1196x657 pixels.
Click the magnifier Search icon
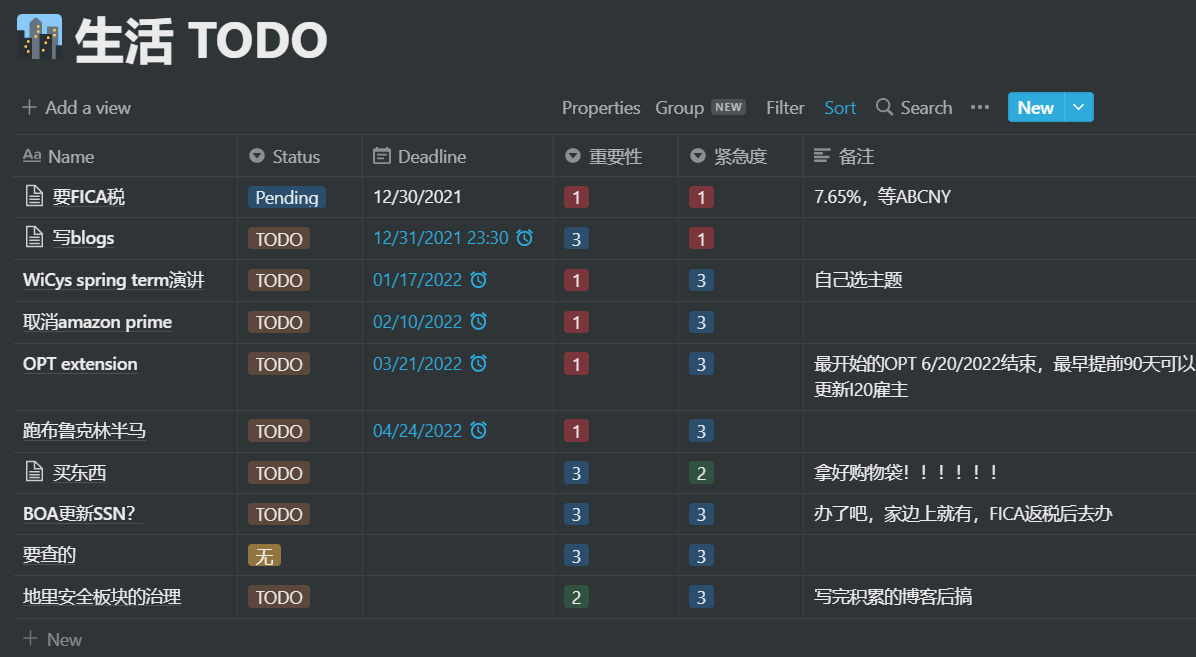point(884,108)
